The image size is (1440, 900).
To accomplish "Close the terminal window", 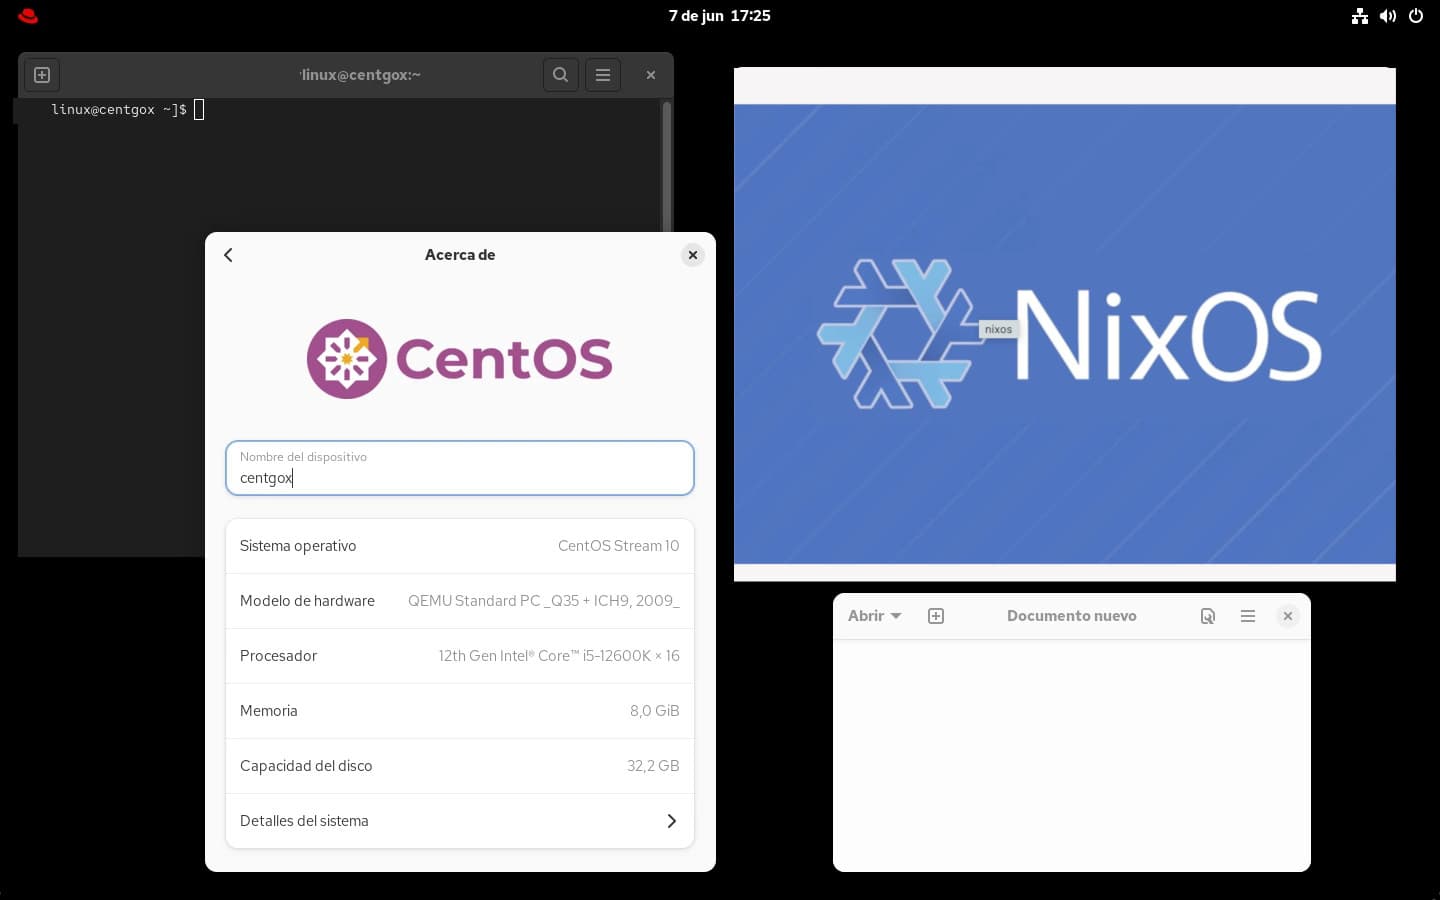I will [x=651, y=75].
